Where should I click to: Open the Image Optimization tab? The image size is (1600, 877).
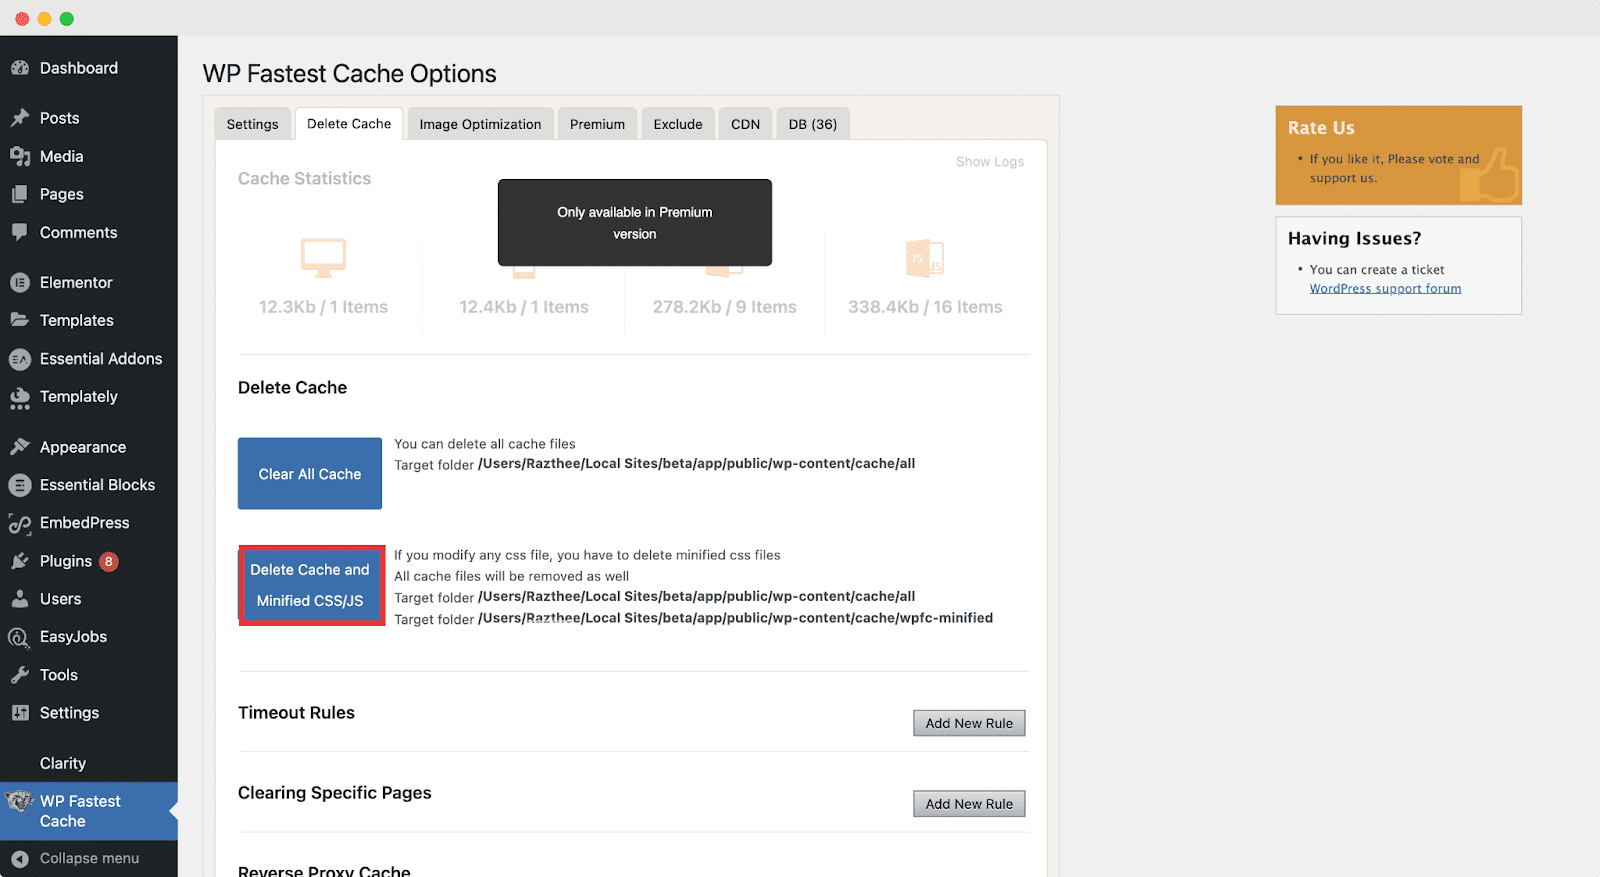[x=480, y=124]
